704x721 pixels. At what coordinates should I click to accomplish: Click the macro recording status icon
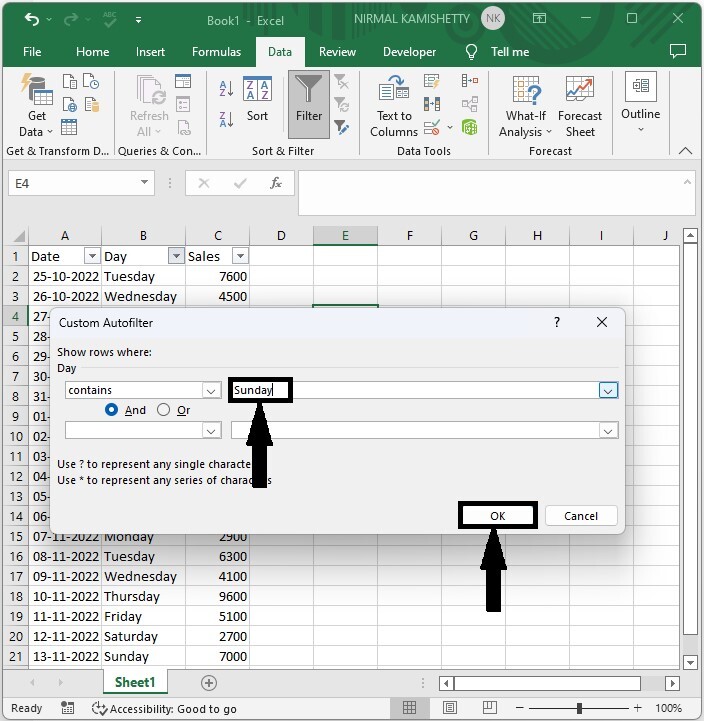click(x=68, y=708)
